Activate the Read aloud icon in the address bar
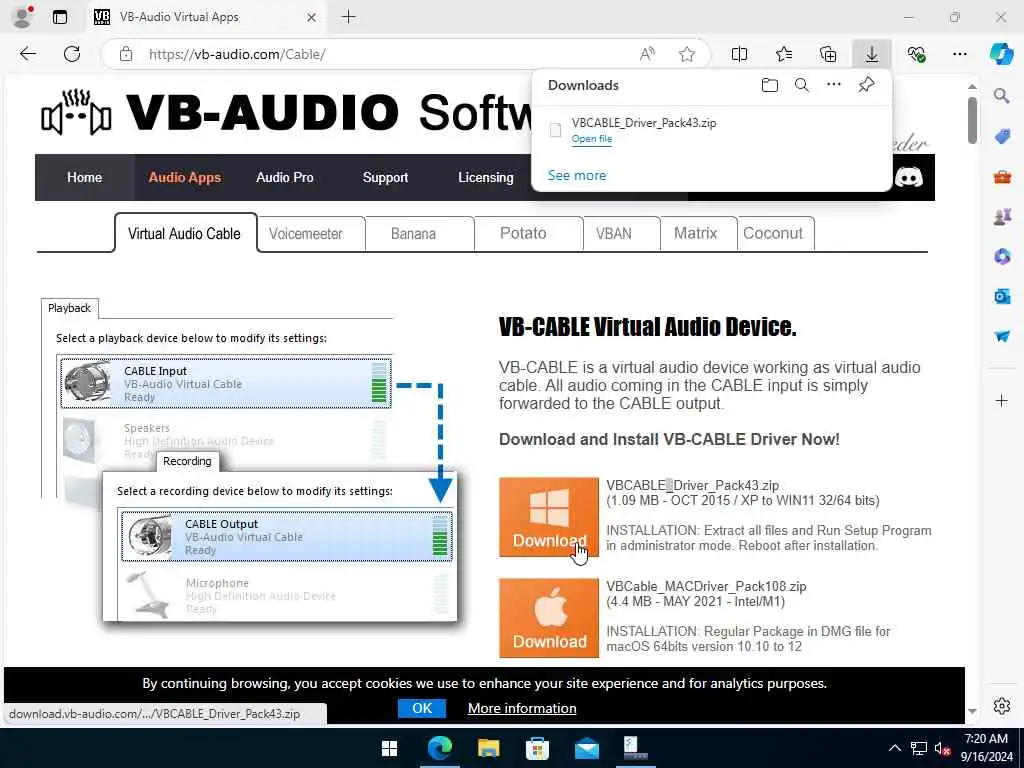 [x=647, y=54]
